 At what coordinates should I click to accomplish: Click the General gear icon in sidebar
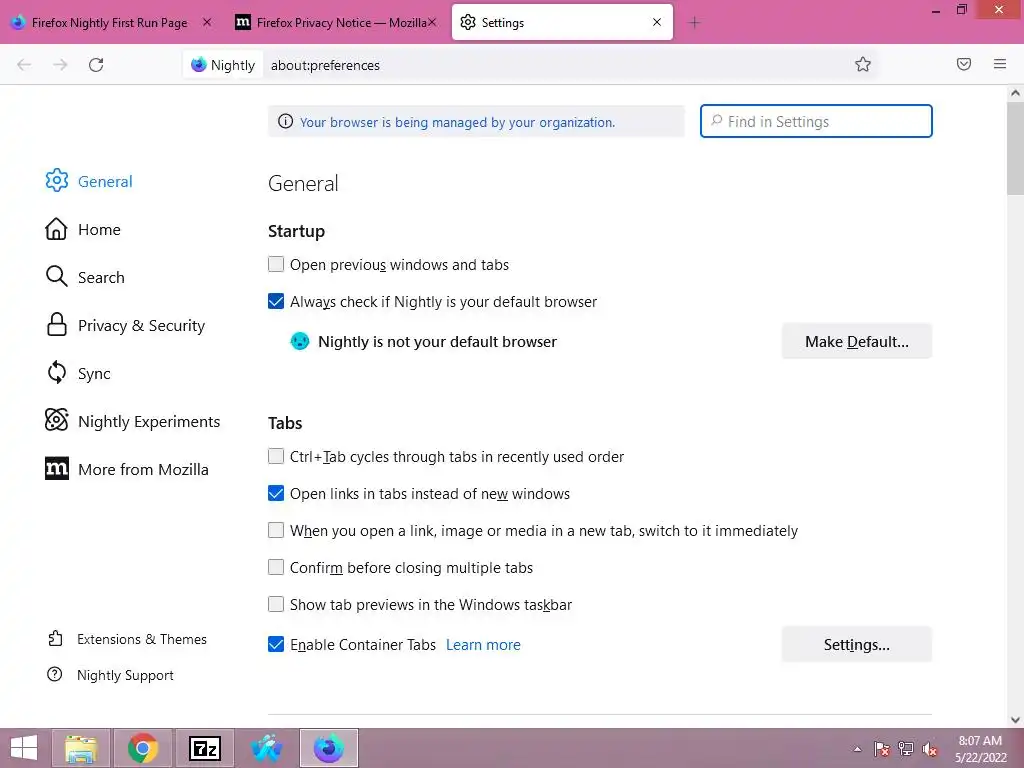point(57,181)
